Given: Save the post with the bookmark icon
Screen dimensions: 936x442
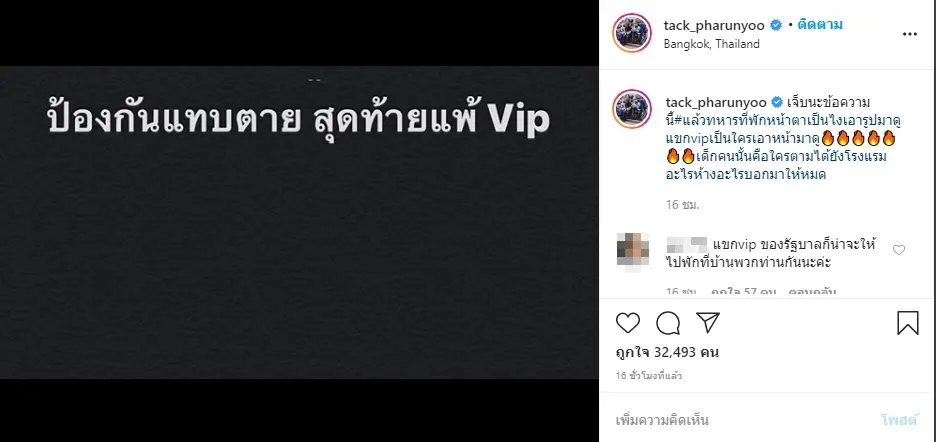Looking at the screenshot, I should (907, 323).
